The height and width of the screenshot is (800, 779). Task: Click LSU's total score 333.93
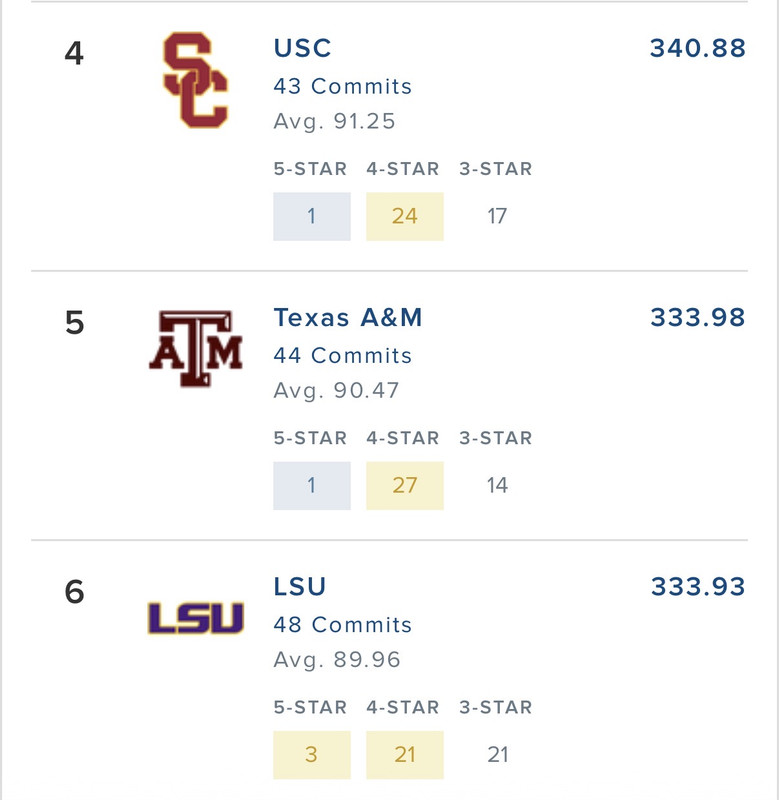697,587
